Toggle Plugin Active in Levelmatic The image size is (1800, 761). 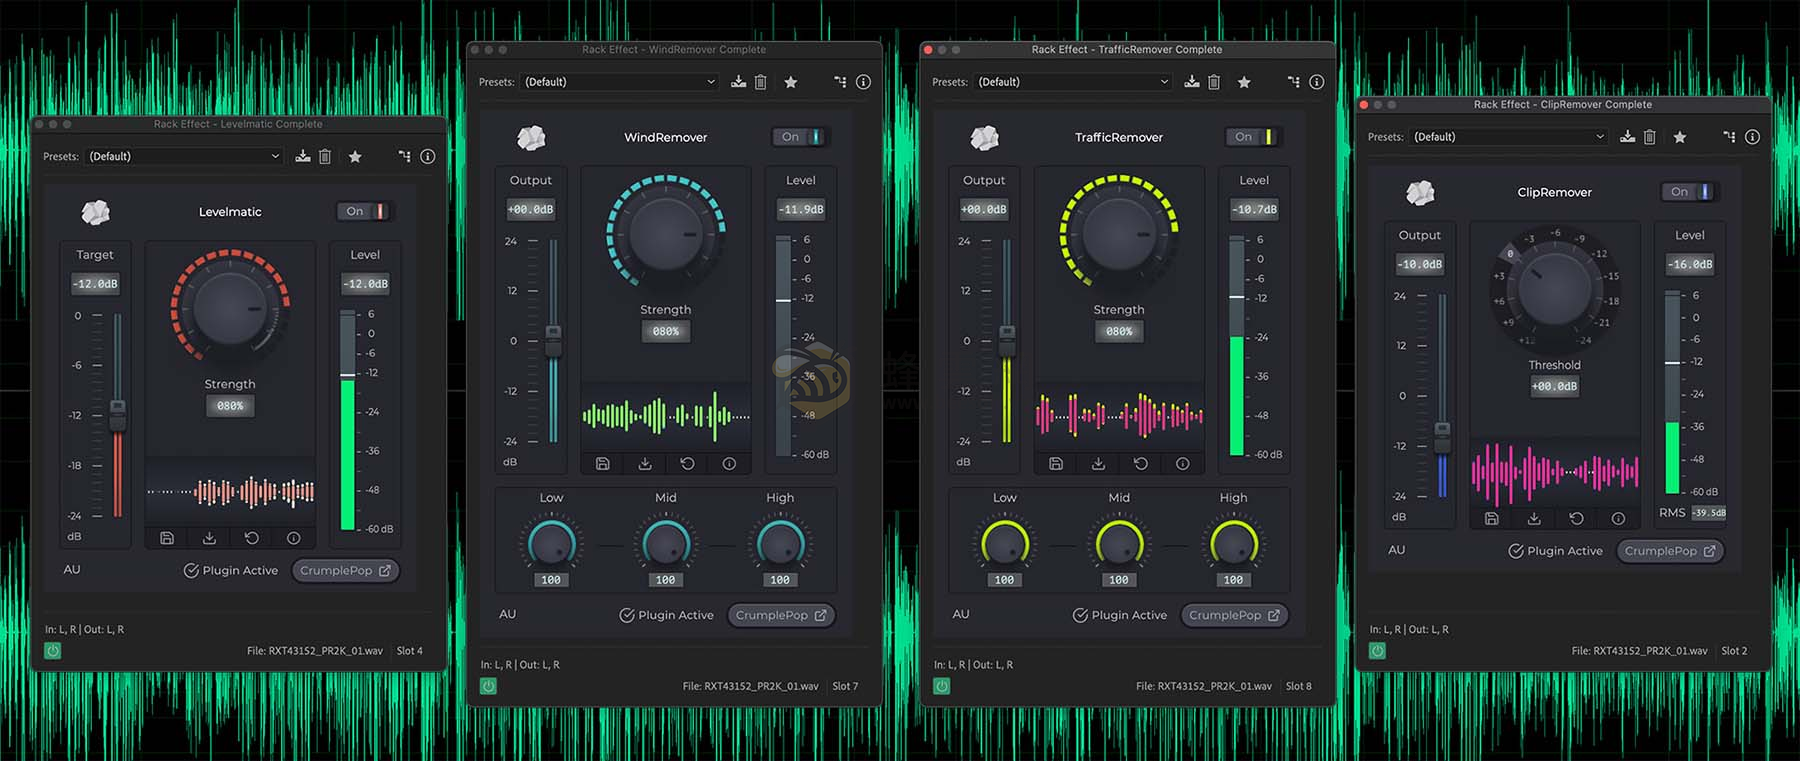(x=231, y=570)
